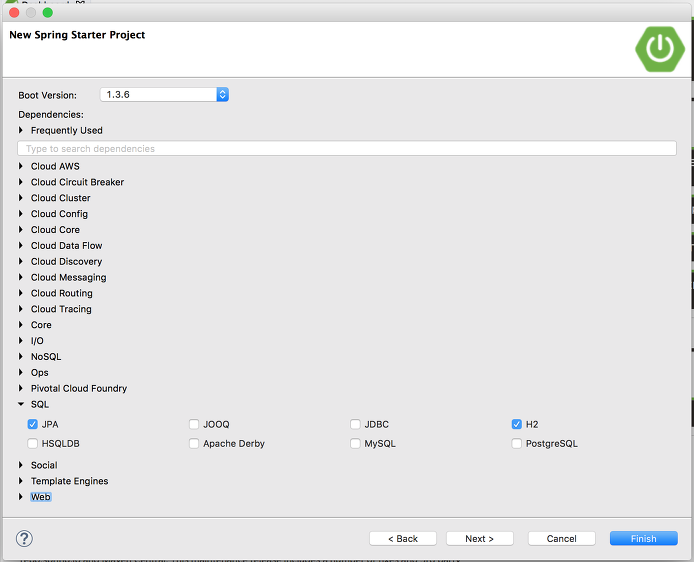Go to Next > page

coord(479,539)
